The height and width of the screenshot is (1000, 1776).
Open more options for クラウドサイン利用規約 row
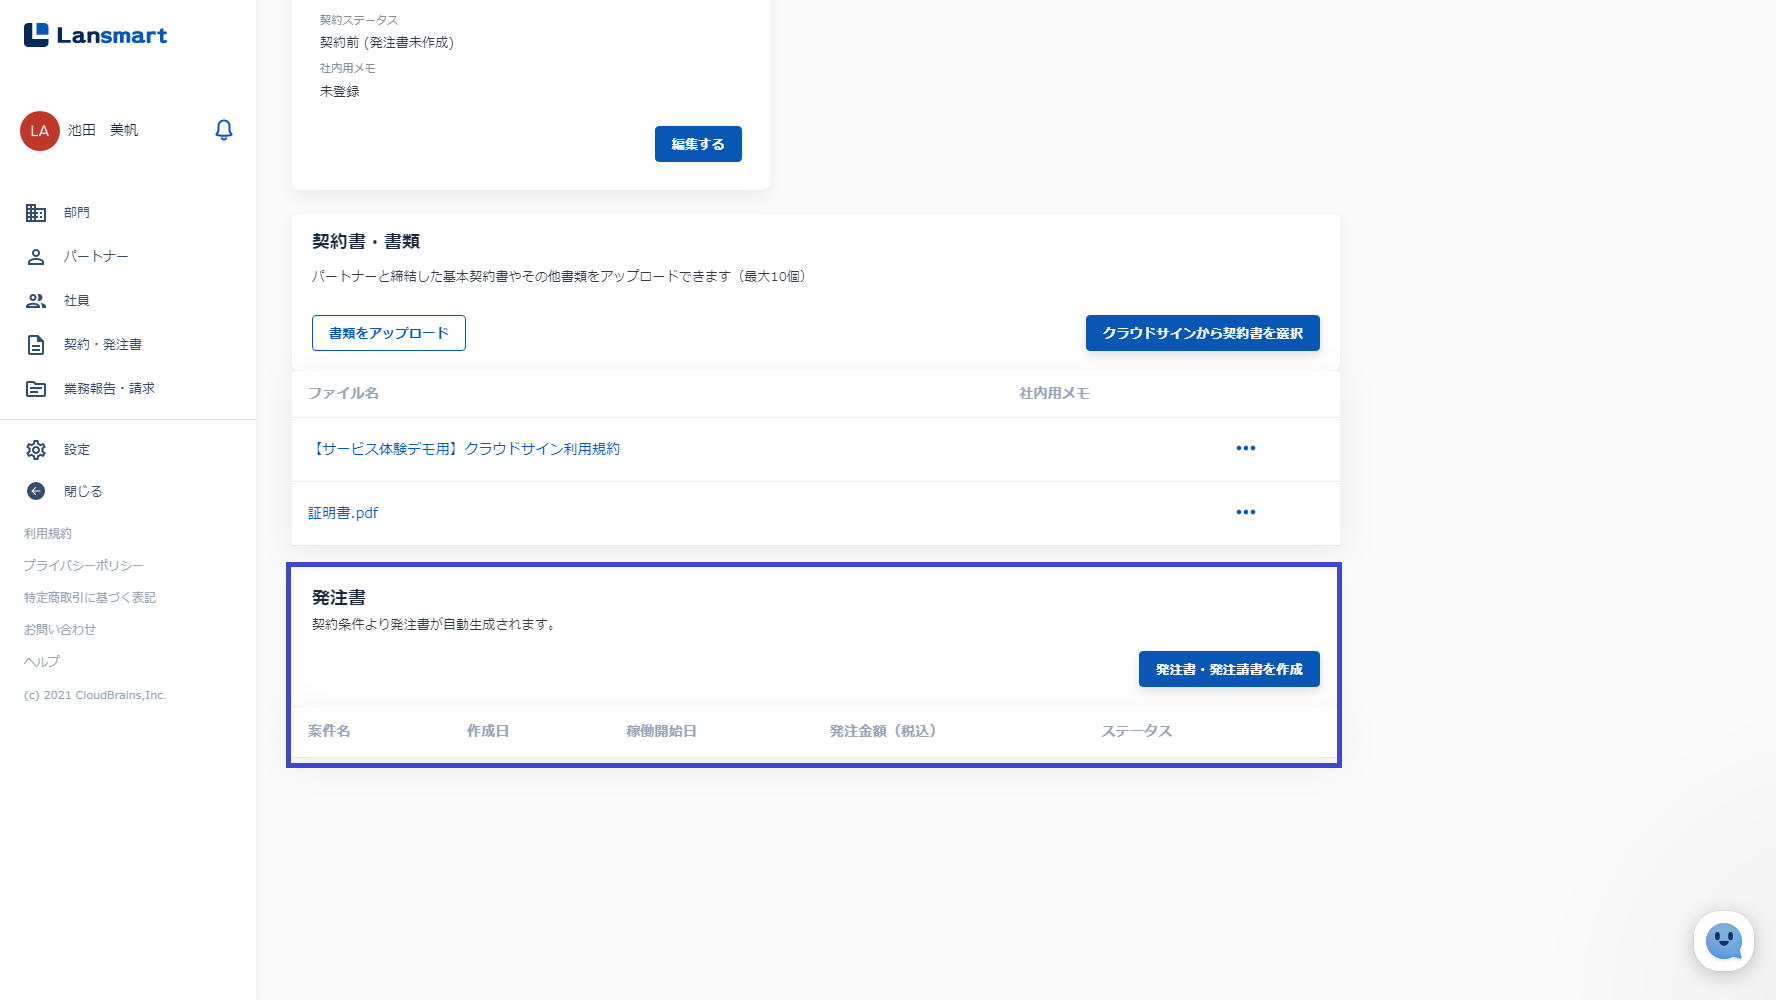coord(1245,448)
